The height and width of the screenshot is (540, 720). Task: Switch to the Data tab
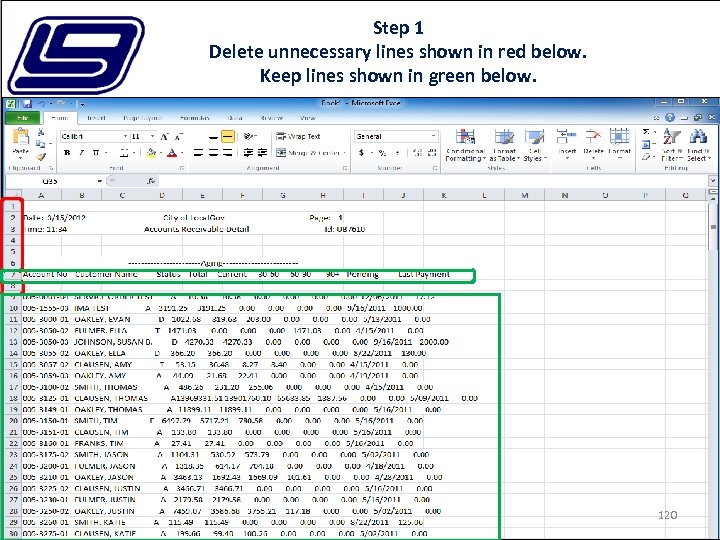point(235,118)
